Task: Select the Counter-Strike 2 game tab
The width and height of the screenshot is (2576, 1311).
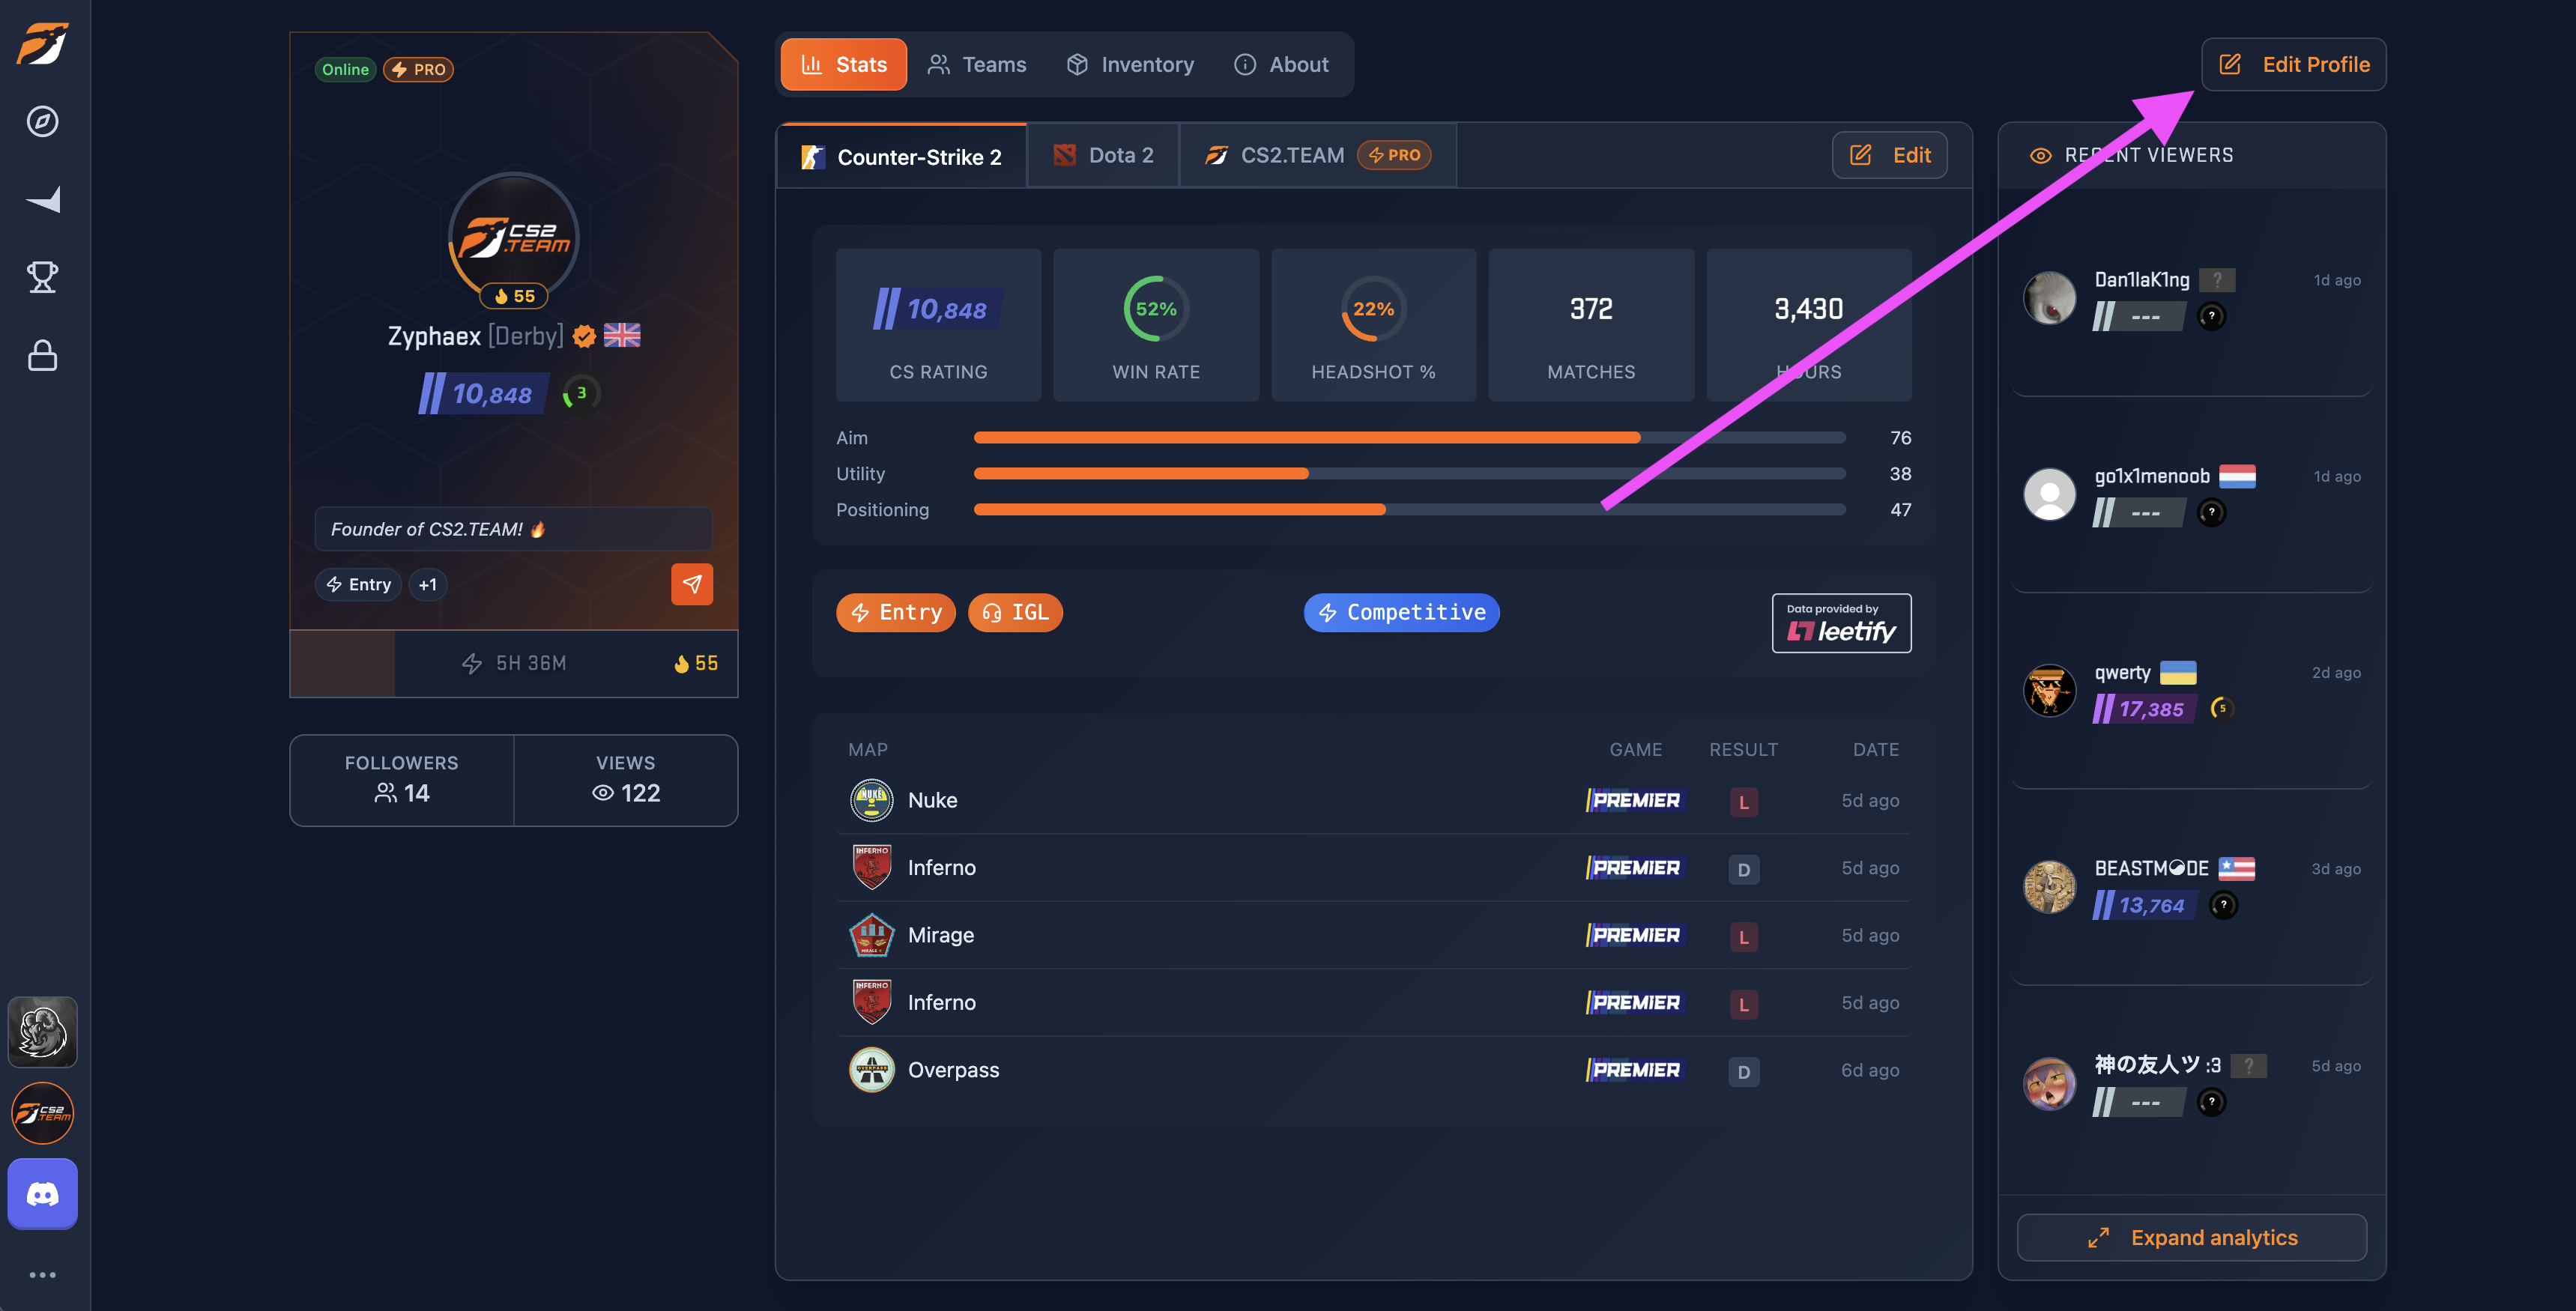Action: 902,156
